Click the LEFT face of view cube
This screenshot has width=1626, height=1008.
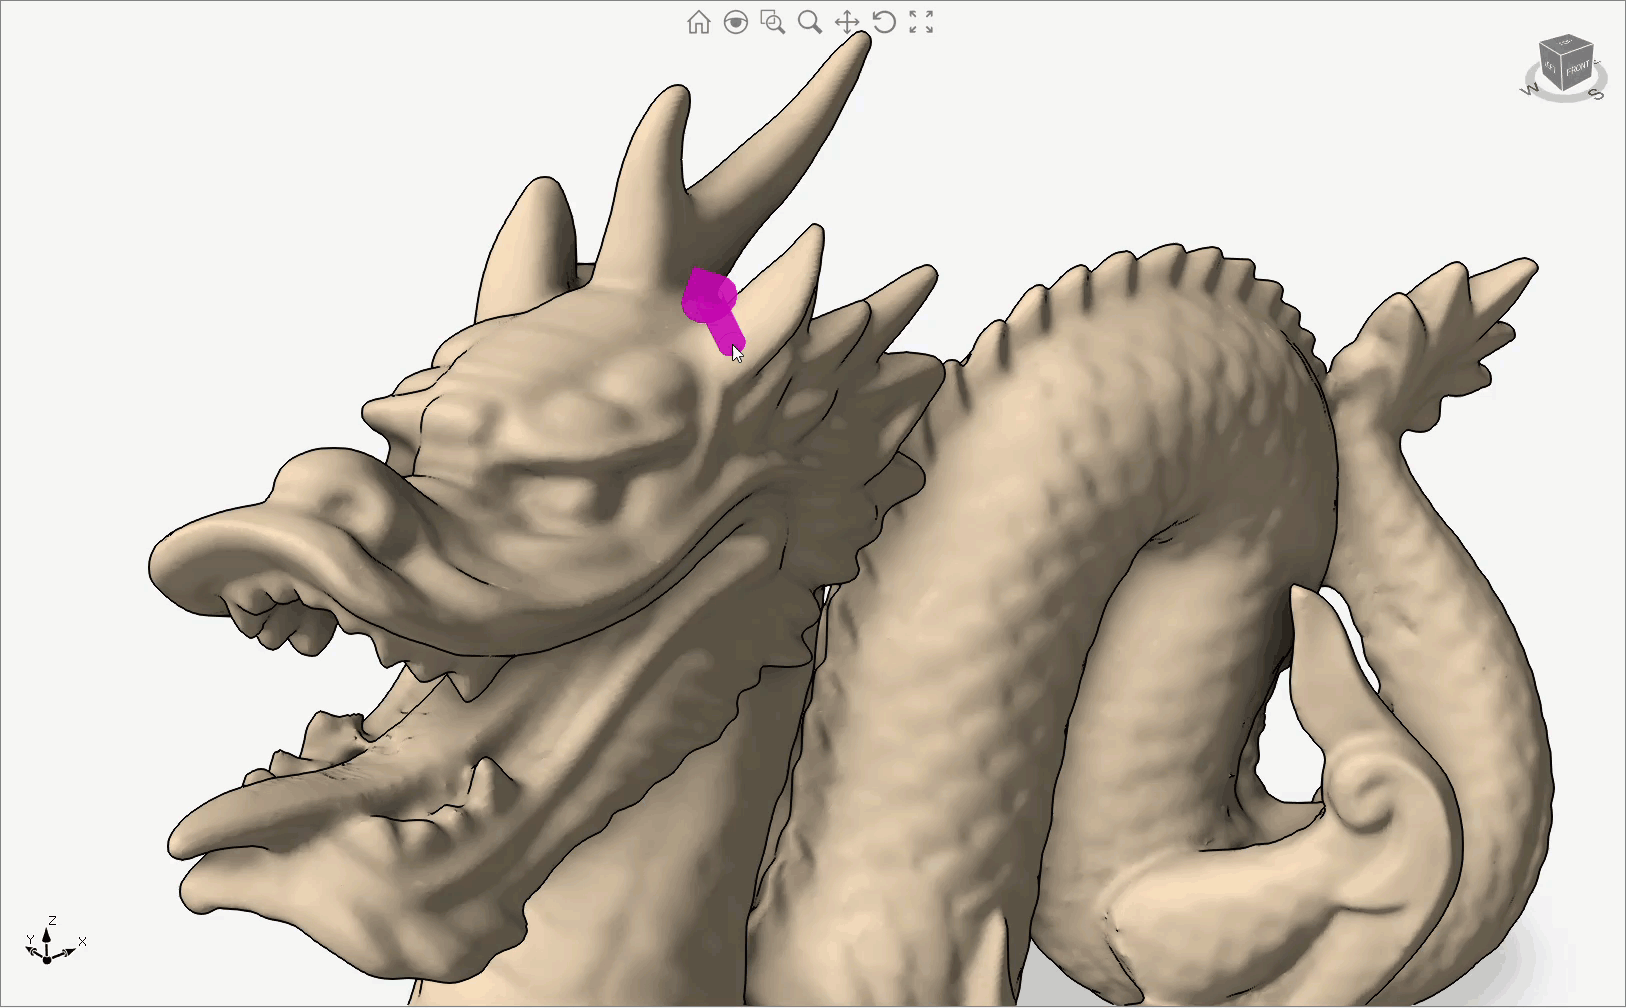tap(1549, 67)
